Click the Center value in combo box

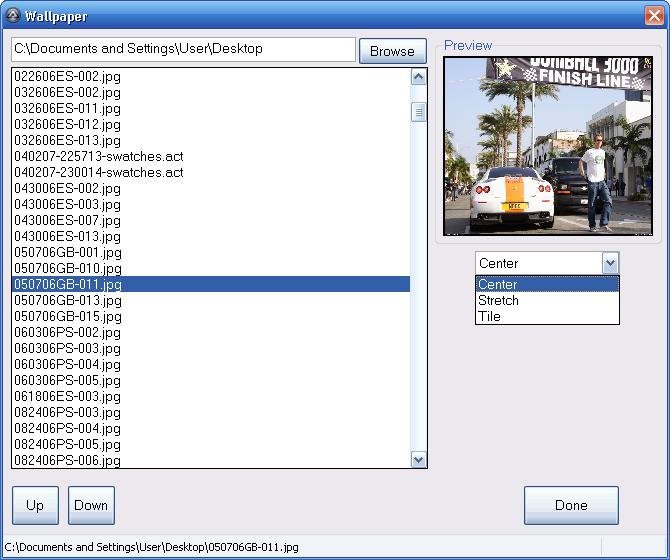tap(499, 263)
